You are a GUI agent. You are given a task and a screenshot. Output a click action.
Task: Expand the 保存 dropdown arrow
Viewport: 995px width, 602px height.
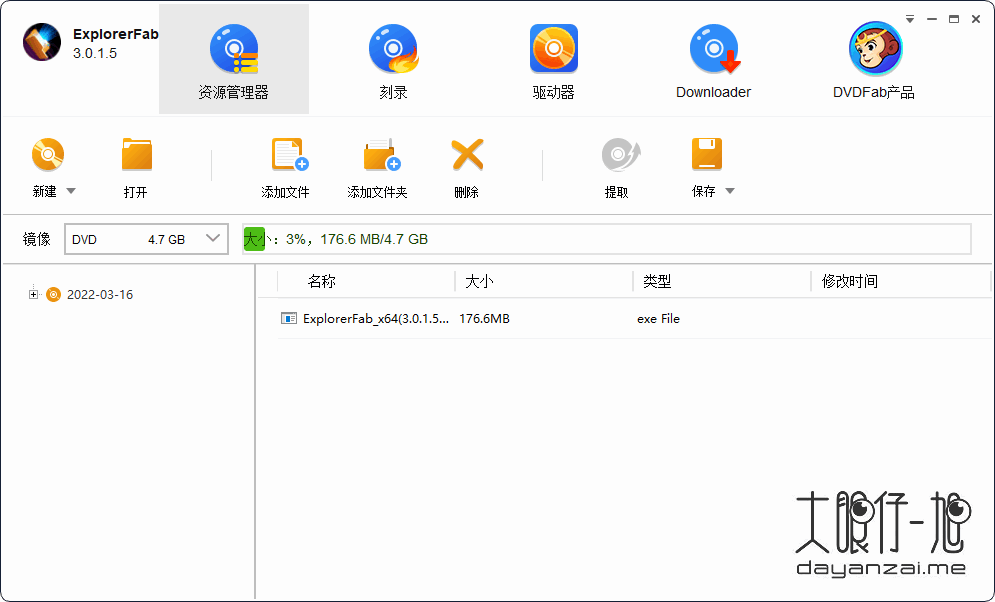[730, 191]
